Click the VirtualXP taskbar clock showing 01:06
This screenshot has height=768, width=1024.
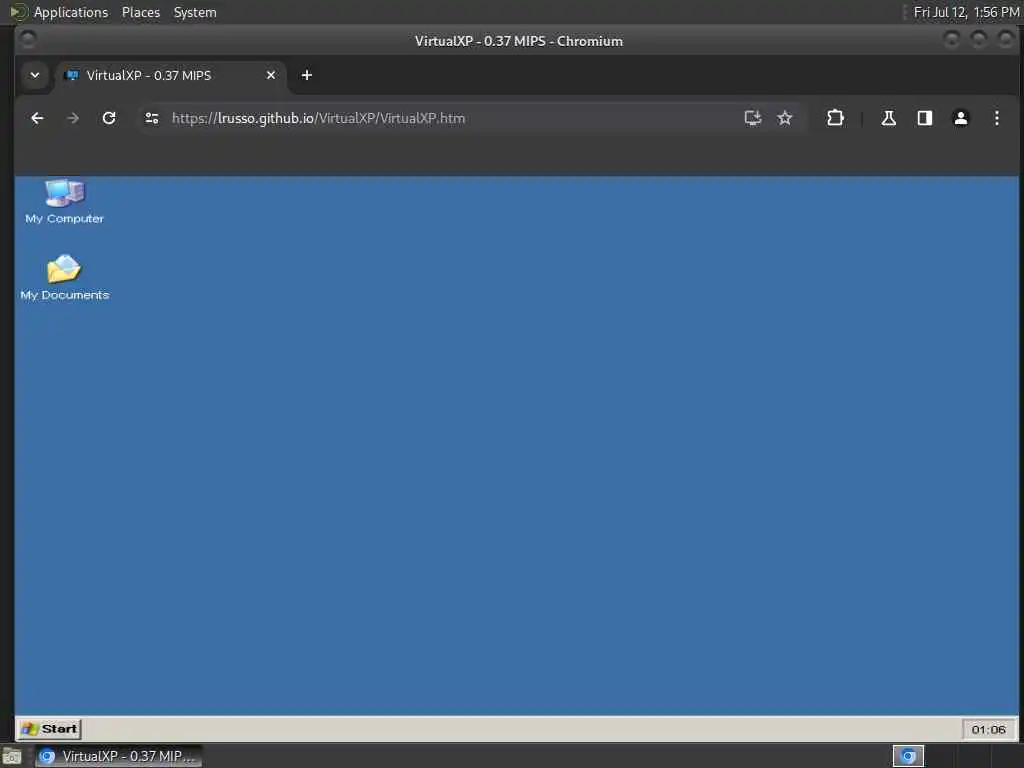pos(988,729)
